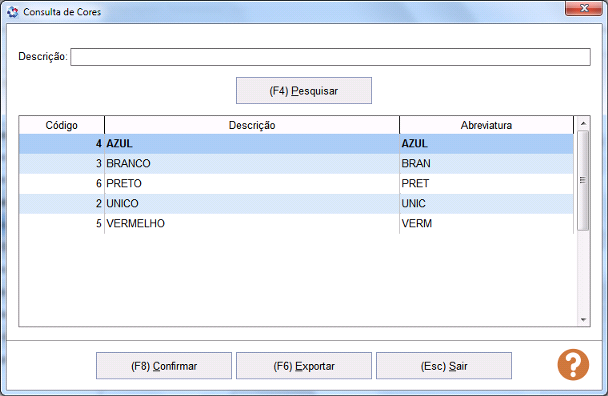Click the BRAN abbreviation cell
This screenshot has height=396, width=608.
(x=486, y=164)
